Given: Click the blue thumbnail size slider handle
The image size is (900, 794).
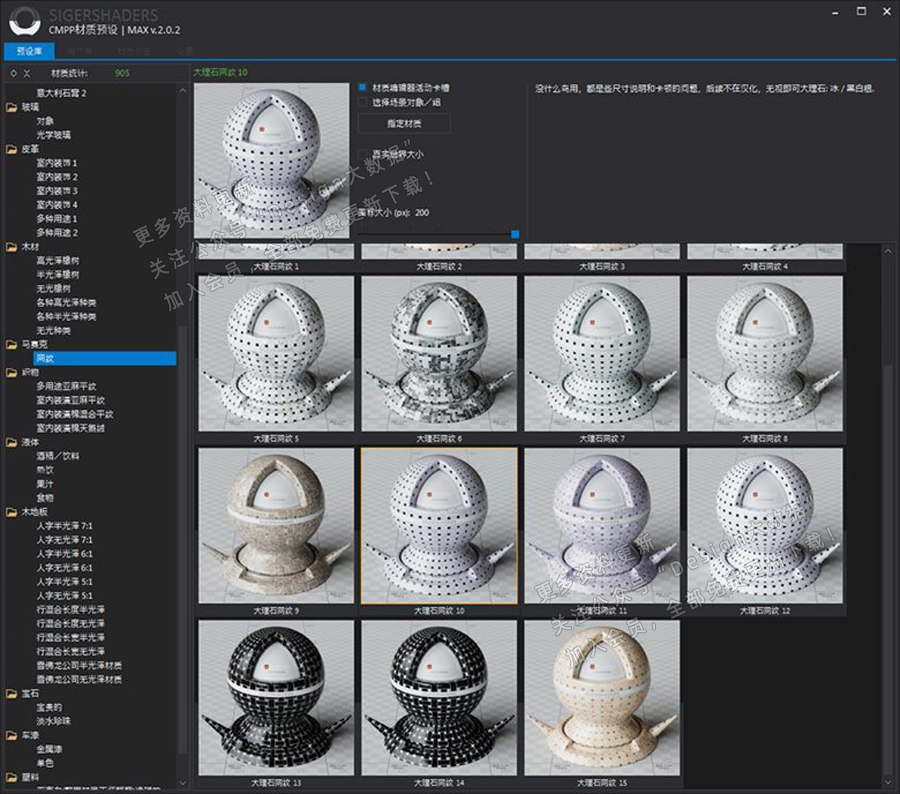Looking at the screenshot, I should (515, 234).
